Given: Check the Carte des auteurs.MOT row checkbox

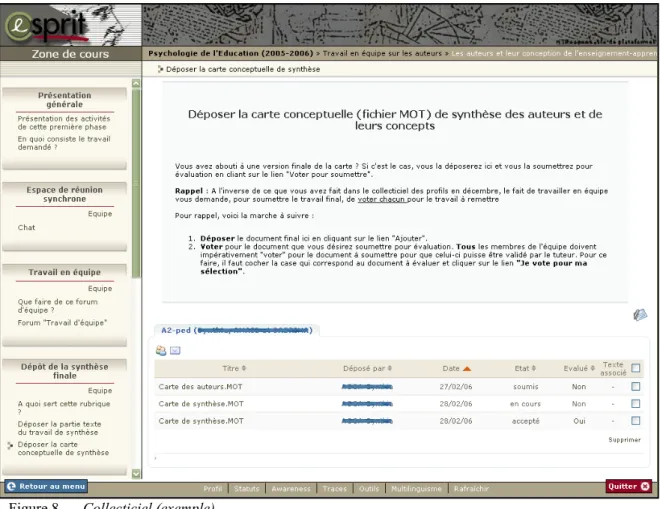Looking at the screenshot, I should pos(636,386).
